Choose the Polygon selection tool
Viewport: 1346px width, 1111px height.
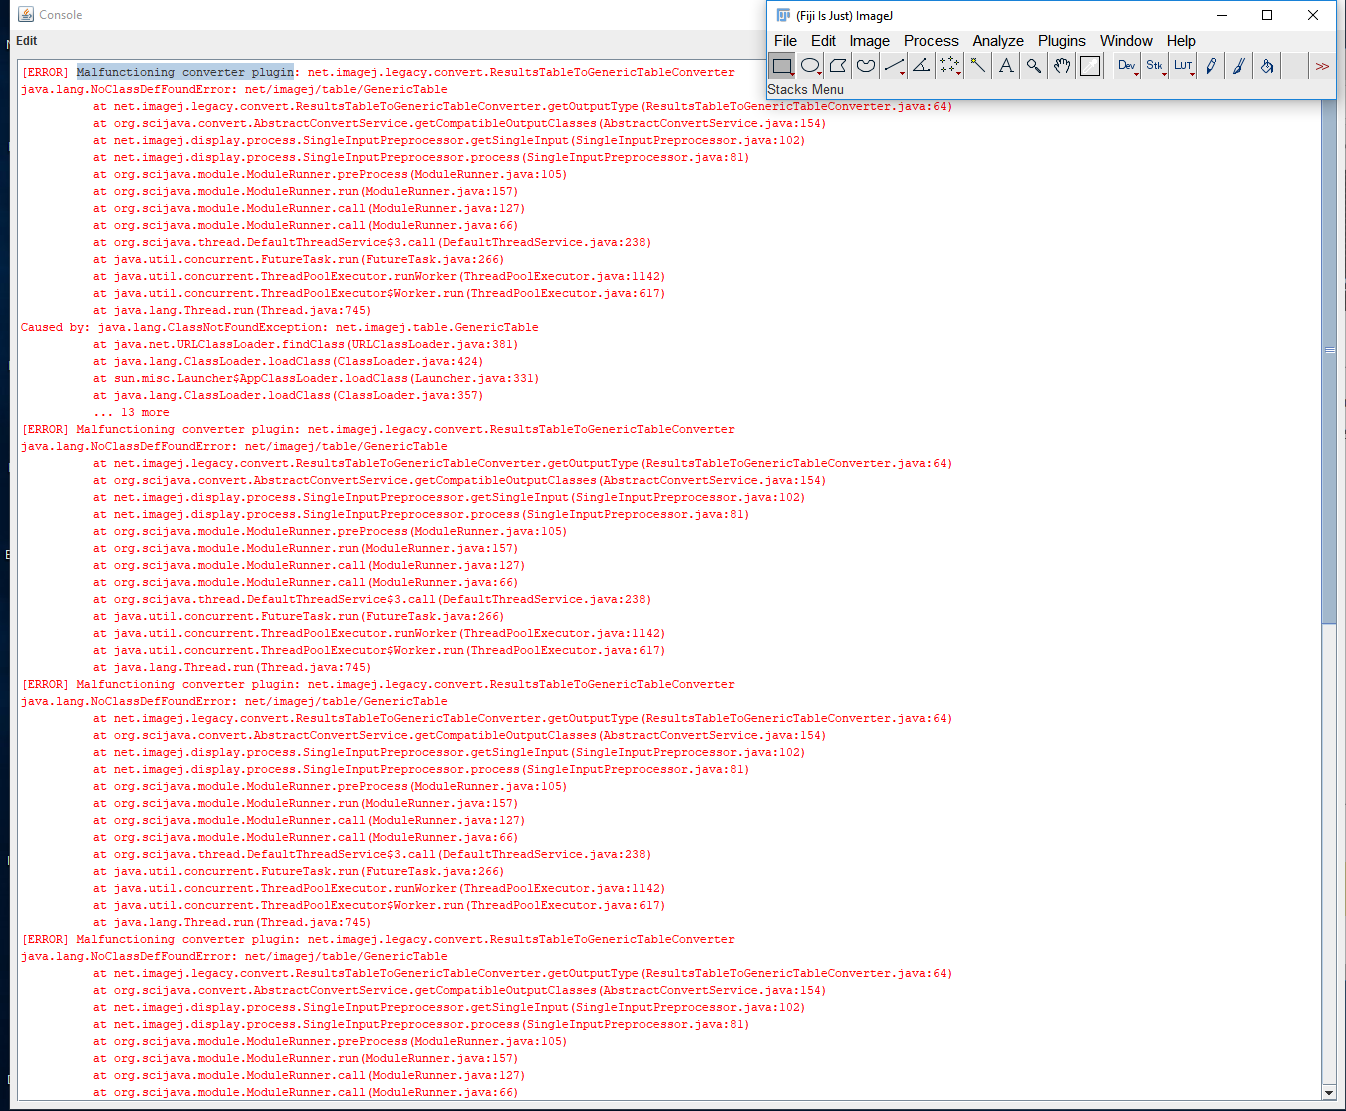837,65
